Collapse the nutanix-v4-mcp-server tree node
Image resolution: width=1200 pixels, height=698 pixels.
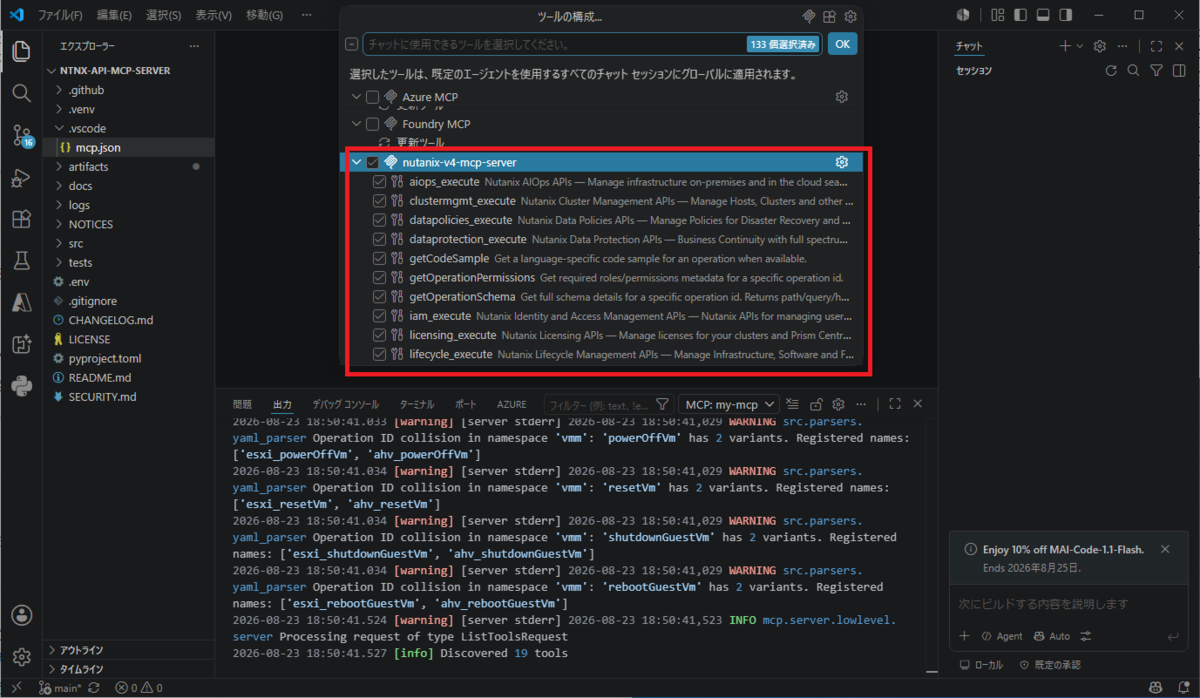click(357, 162)
